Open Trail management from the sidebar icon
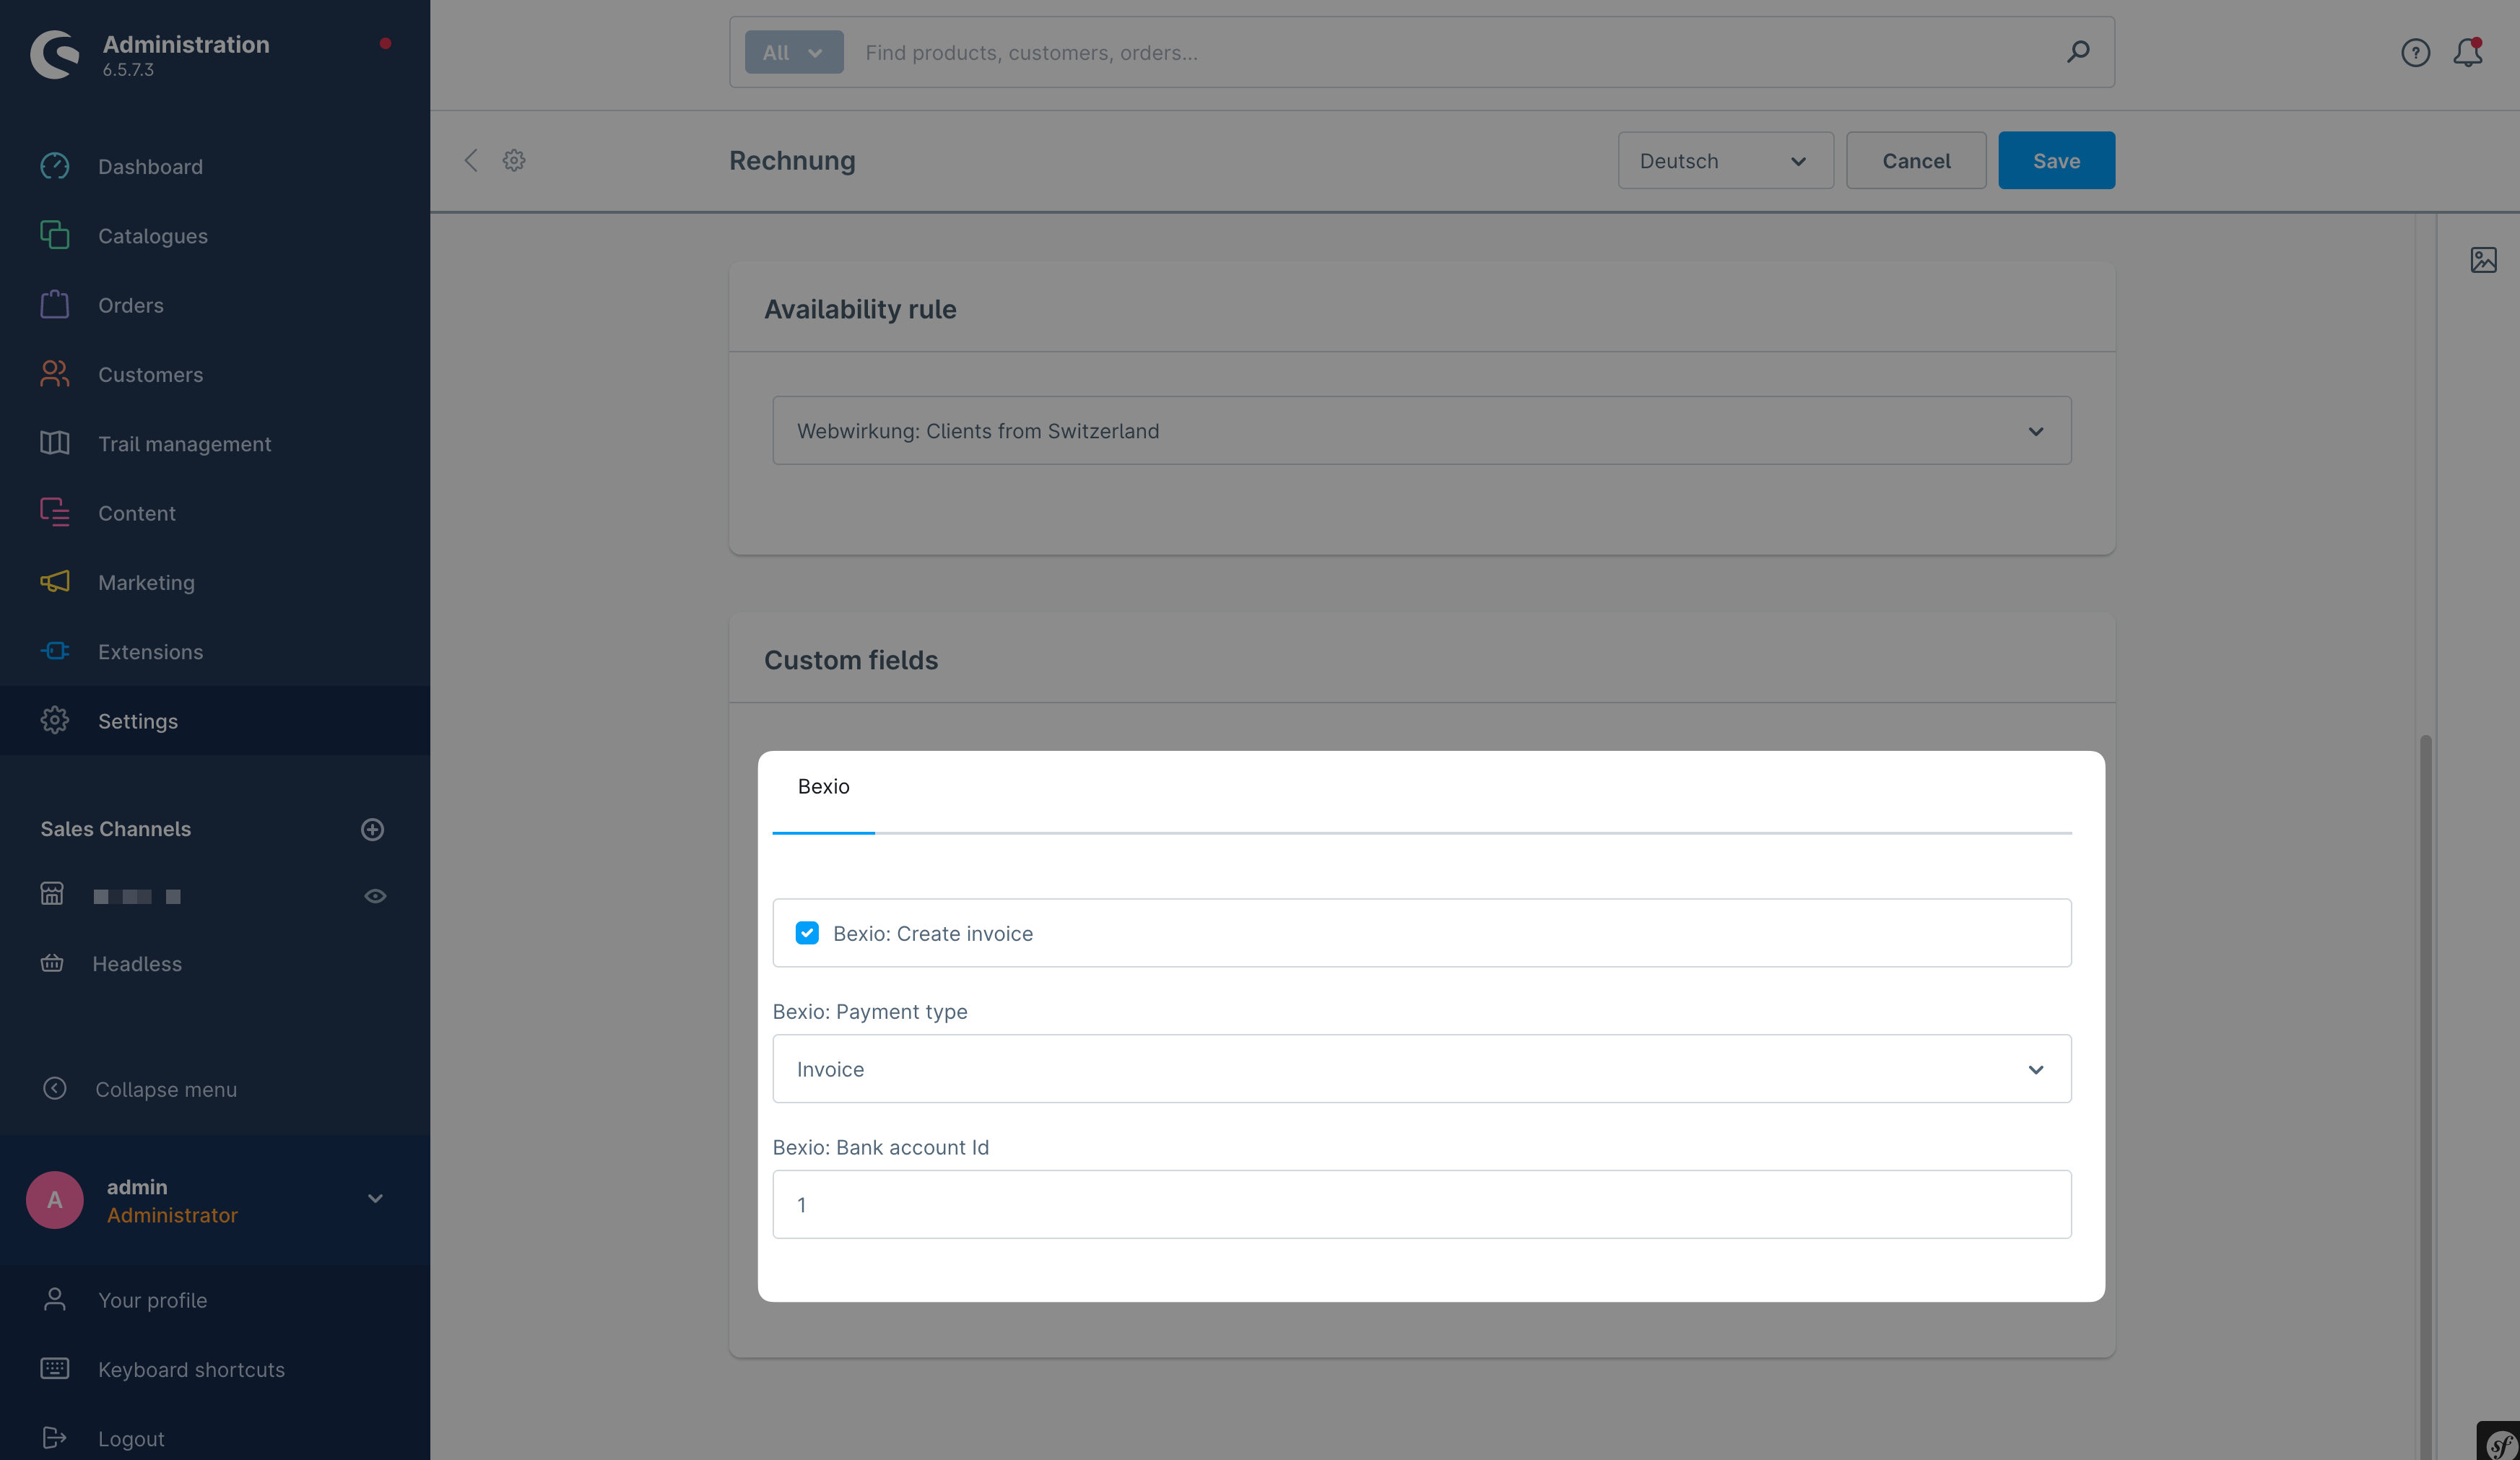The height and width of the screenshot is (1460, 2520). pyautogui.click(x=55, y=443)
